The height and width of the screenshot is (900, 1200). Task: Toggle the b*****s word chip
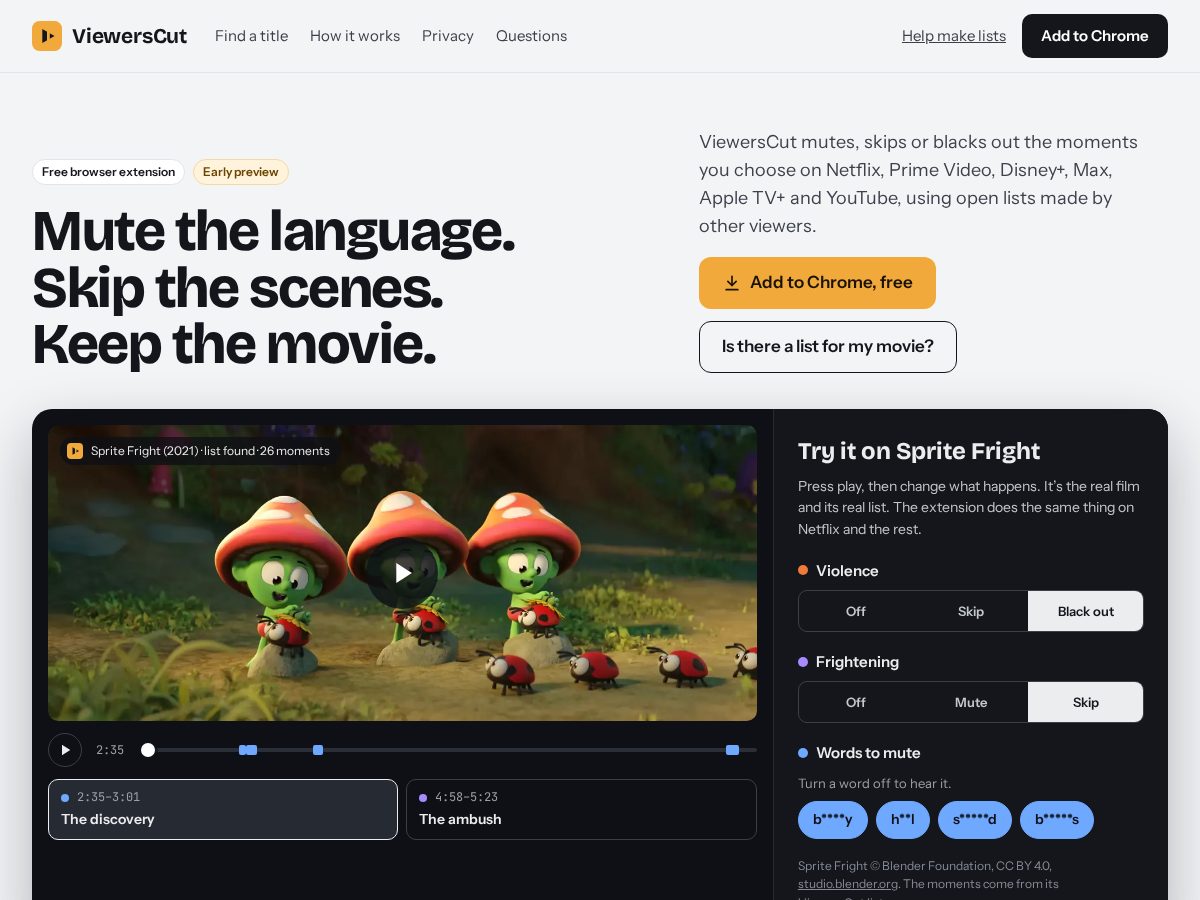pos(1057,820)
